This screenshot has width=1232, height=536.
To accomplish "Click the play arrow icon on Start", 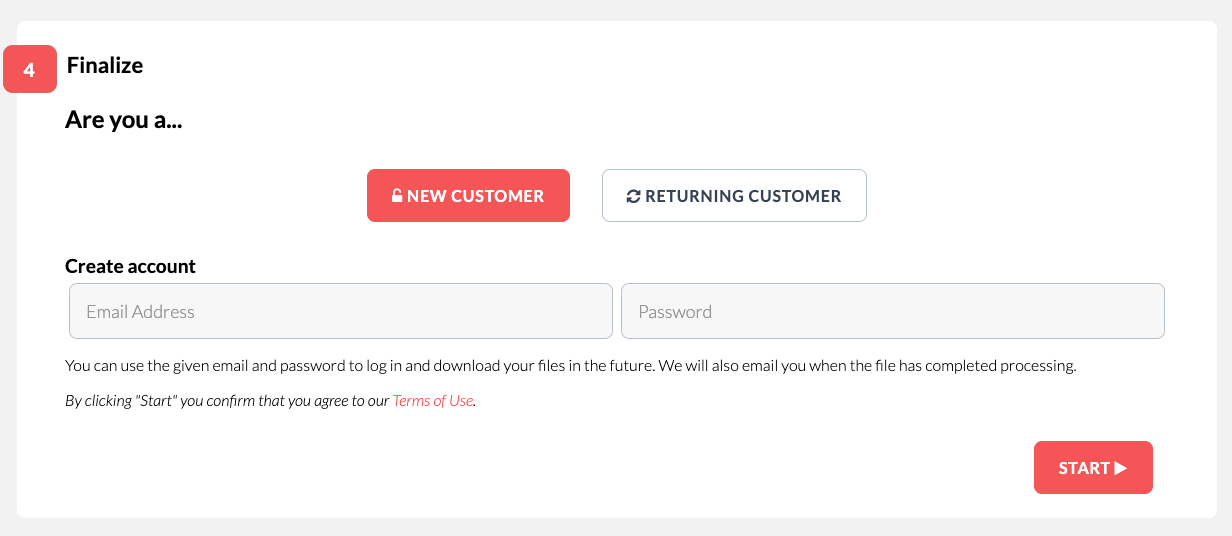I will coord(1121,468).
